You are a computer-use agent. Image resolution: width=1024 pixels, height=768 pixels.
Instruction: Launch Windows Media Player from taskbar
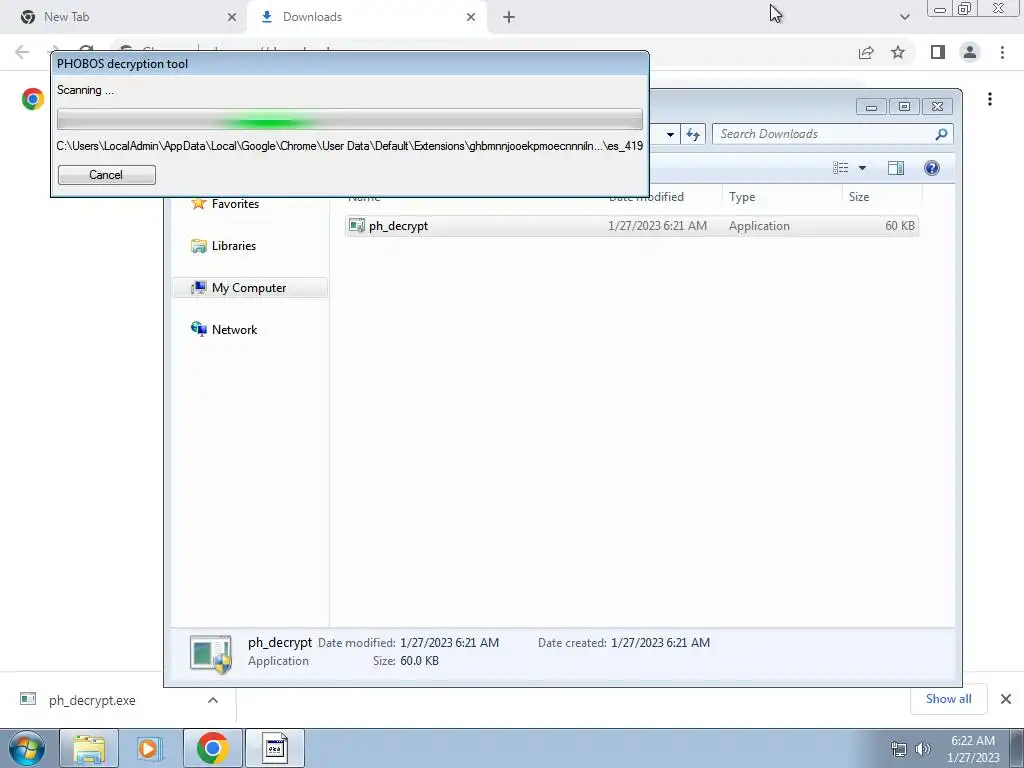coord(149,748)
